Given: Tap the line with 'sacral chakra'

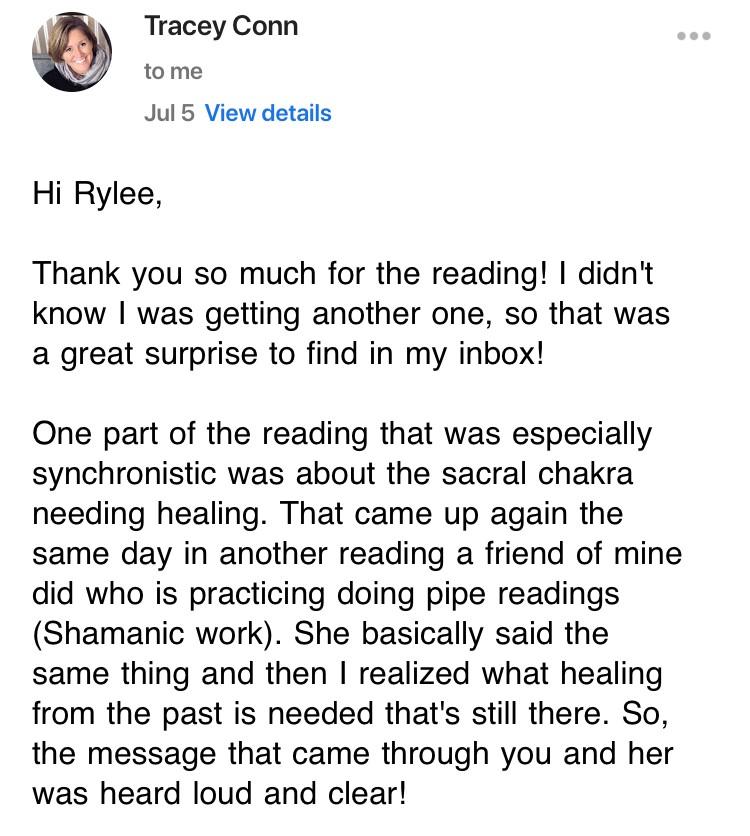Looking at the screenshot, I should [333, 473].
